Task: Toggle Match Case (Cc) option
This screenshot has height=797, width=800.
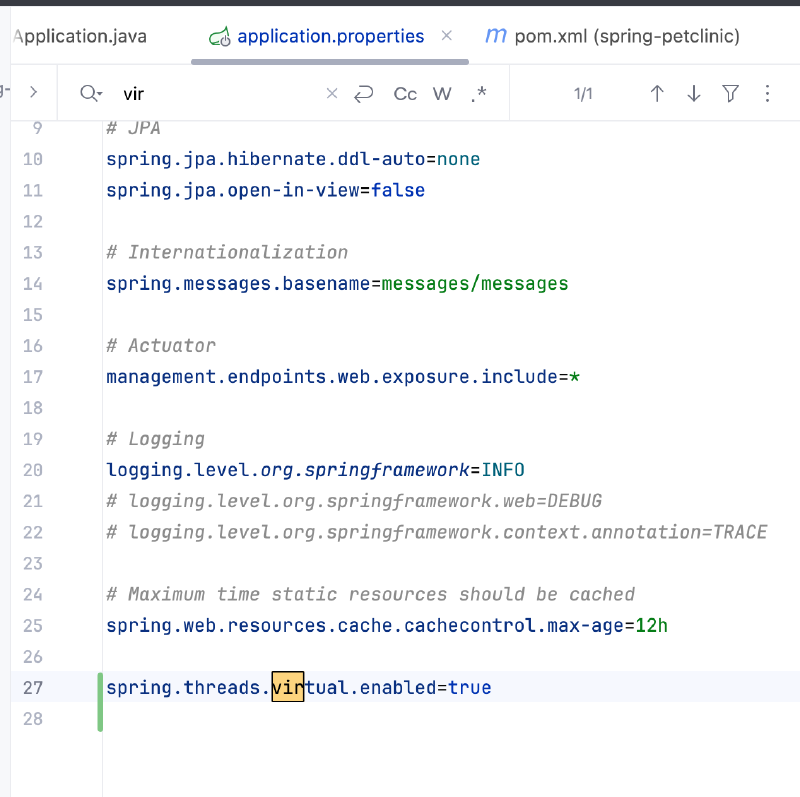Action: pyautogui.click(x=405, y=93)
